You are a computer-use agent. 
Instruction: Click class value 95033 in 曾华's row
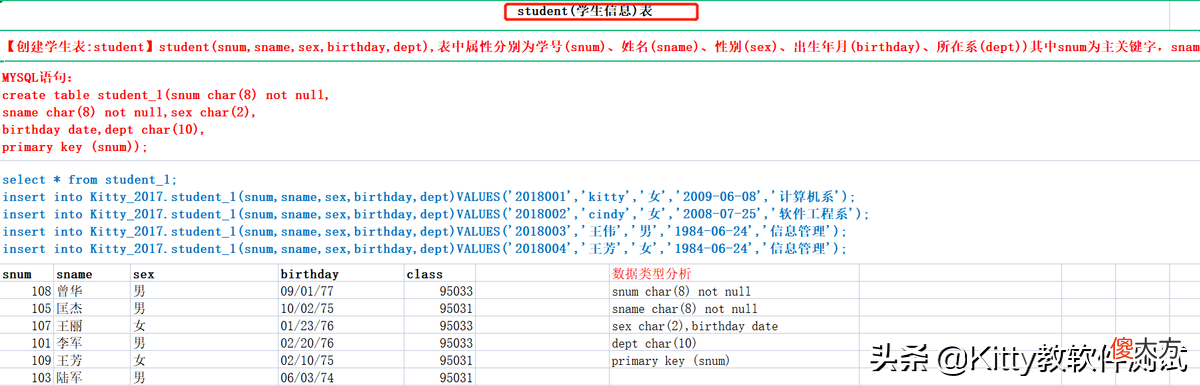click(440, 291)
